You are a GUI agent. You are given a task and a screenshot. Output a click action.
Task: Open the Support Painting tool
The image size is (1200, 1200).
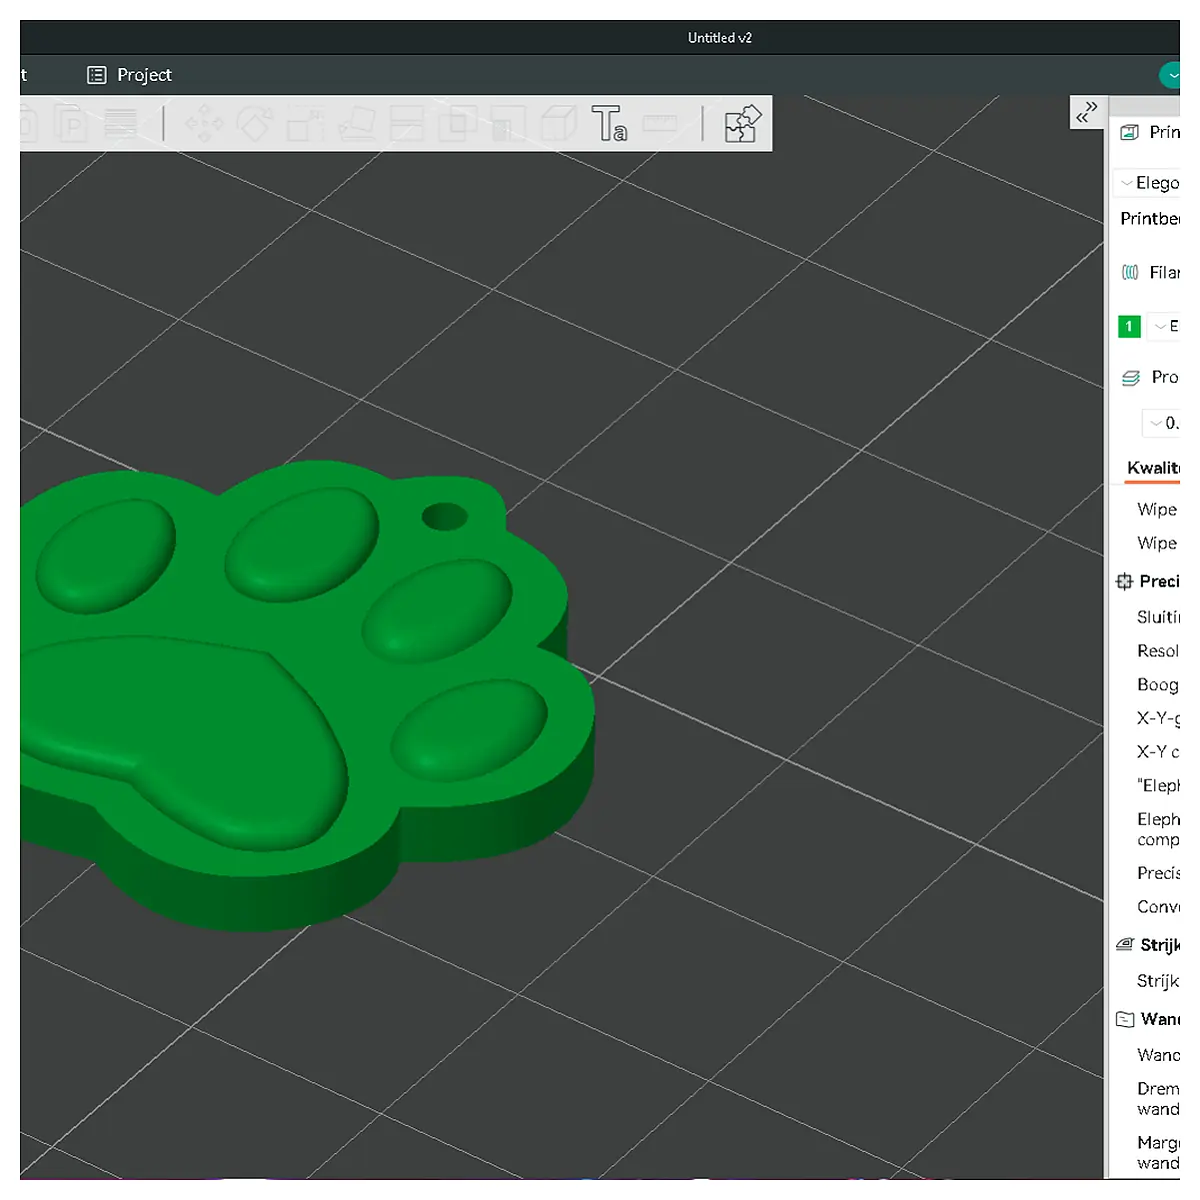[x=508, y=125]
